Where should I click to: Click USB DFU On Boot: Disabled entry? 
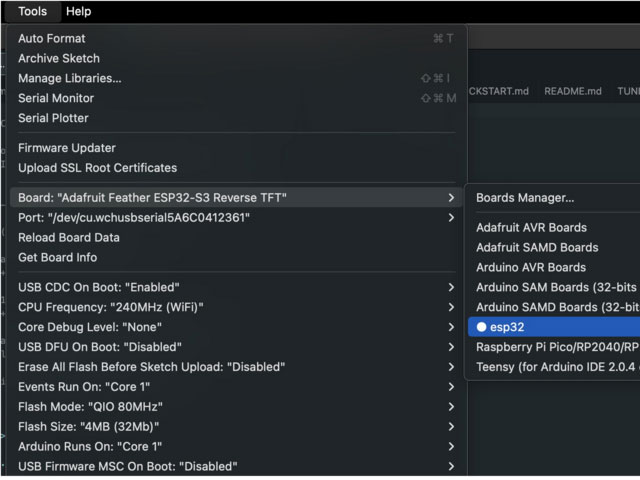point(236,348)
